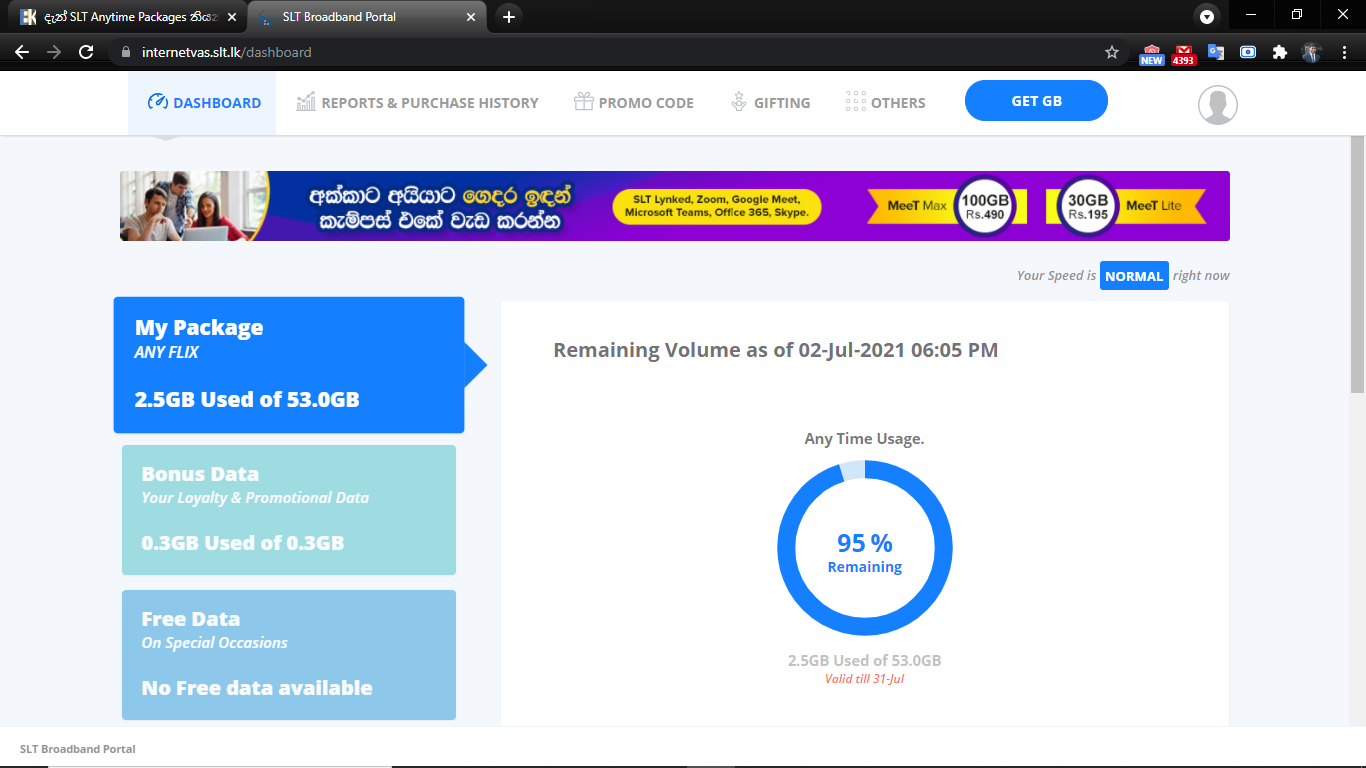This screenshot has width=1366, height=768.
Task: Bookmark this page with the star icon
Action: click(1112, 52)
